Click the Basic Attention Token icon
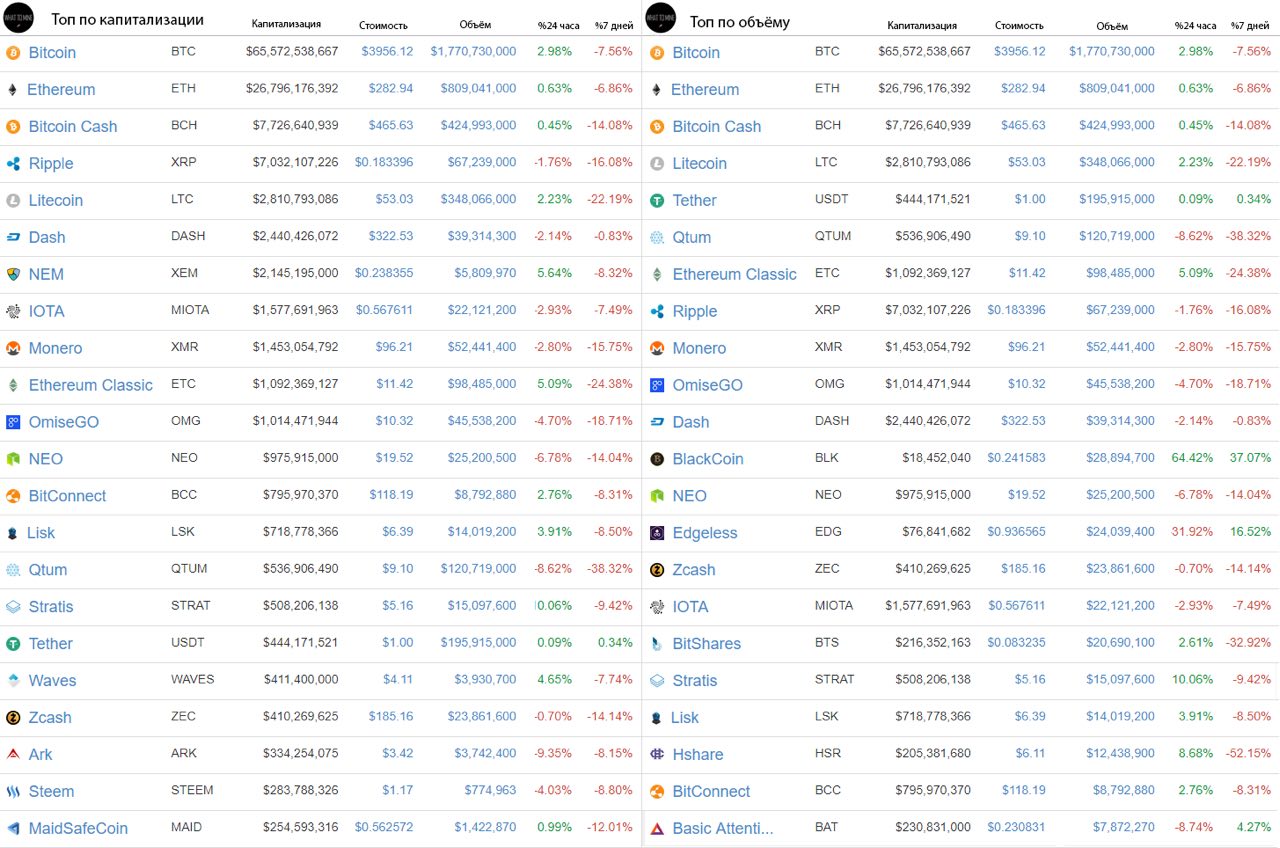This screenshot has height=848, width=1280. coord(657,828)
